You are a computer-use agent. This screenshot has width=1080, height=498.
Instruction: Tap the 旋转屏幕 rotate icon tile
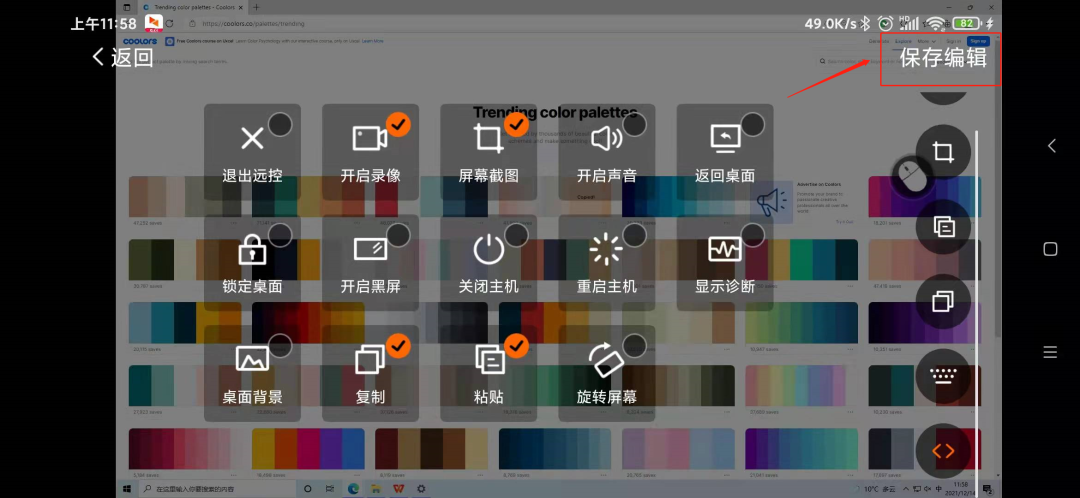[607, 373]
